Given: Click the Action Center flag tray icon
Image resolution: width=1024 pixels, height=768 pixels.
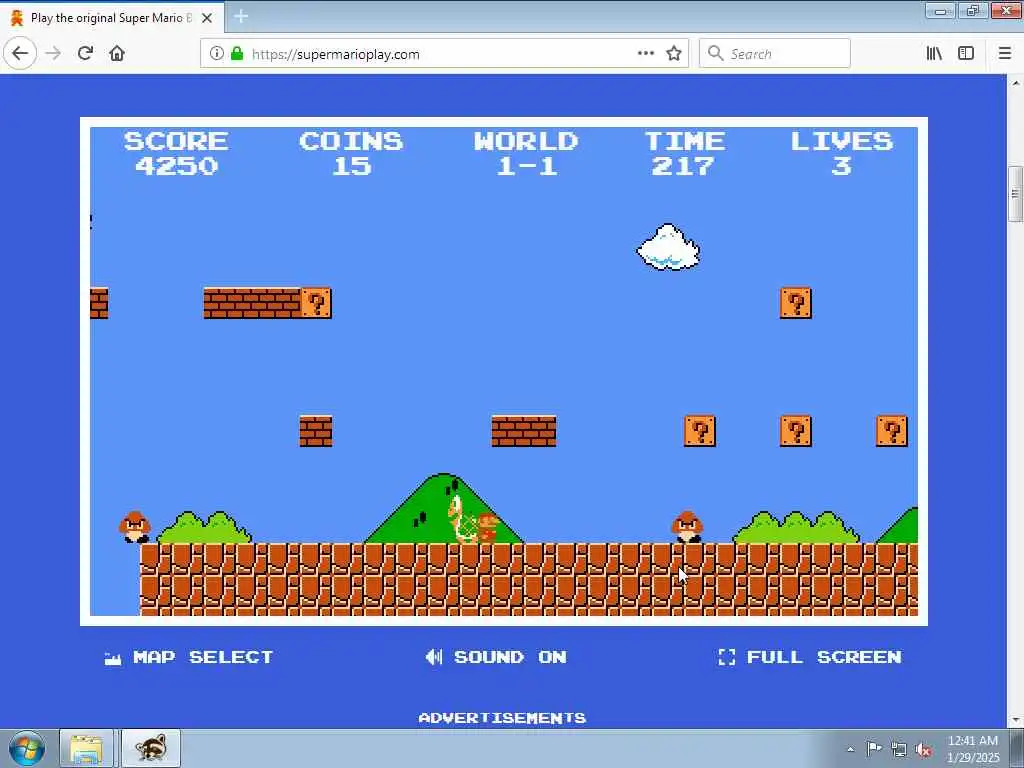Looking at the screenshot, I should point(874,748).
